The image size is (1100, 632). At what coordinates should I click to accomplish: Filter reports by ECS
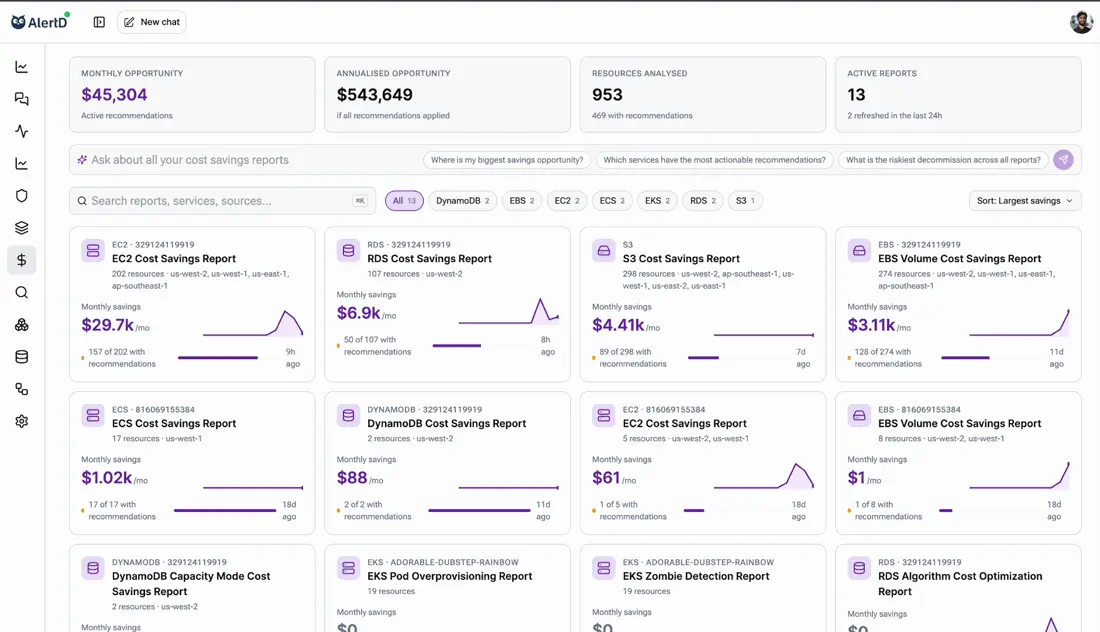pyautogui.click(x=612, y=201)
